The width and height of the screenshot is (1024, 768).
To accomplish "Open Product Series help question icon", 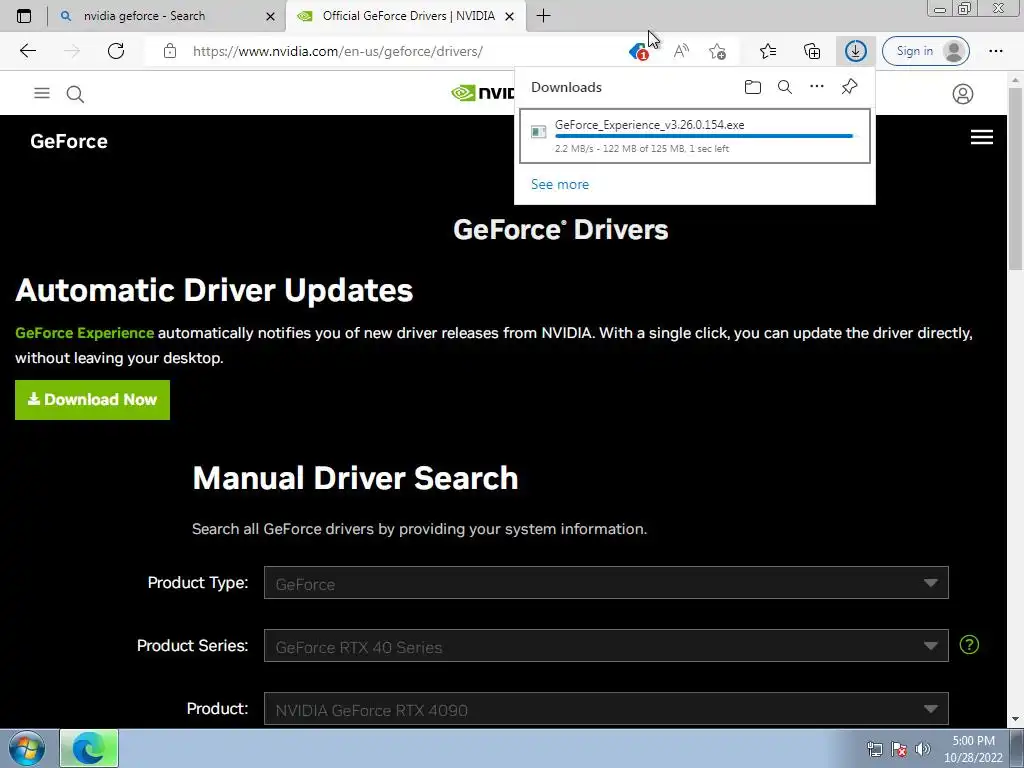I will (x=969, y=645).
